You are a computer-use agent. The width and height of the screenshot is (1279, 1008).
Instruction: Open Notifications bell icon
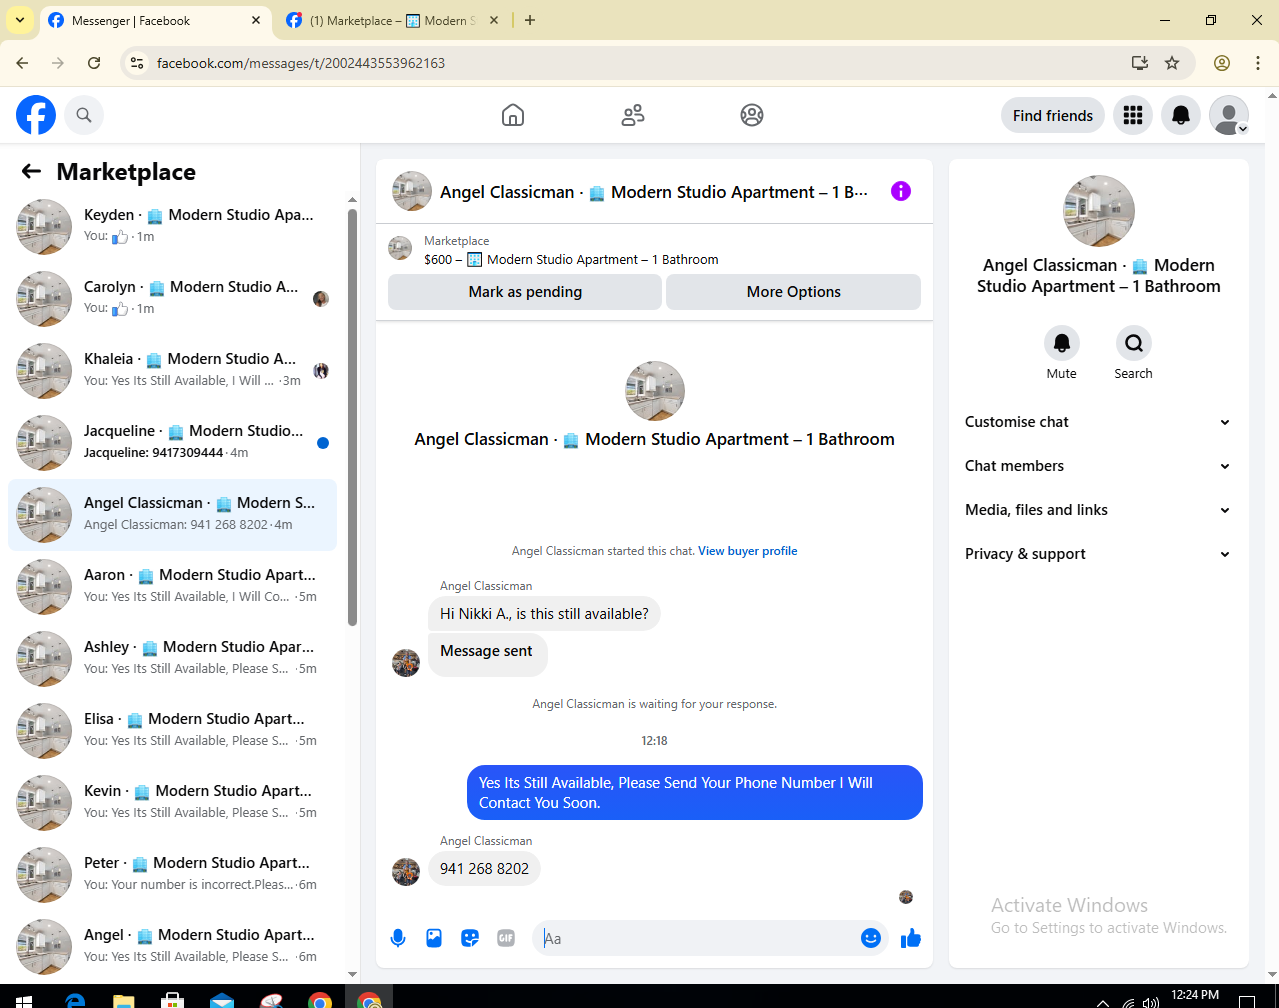tap(1181, 115)
